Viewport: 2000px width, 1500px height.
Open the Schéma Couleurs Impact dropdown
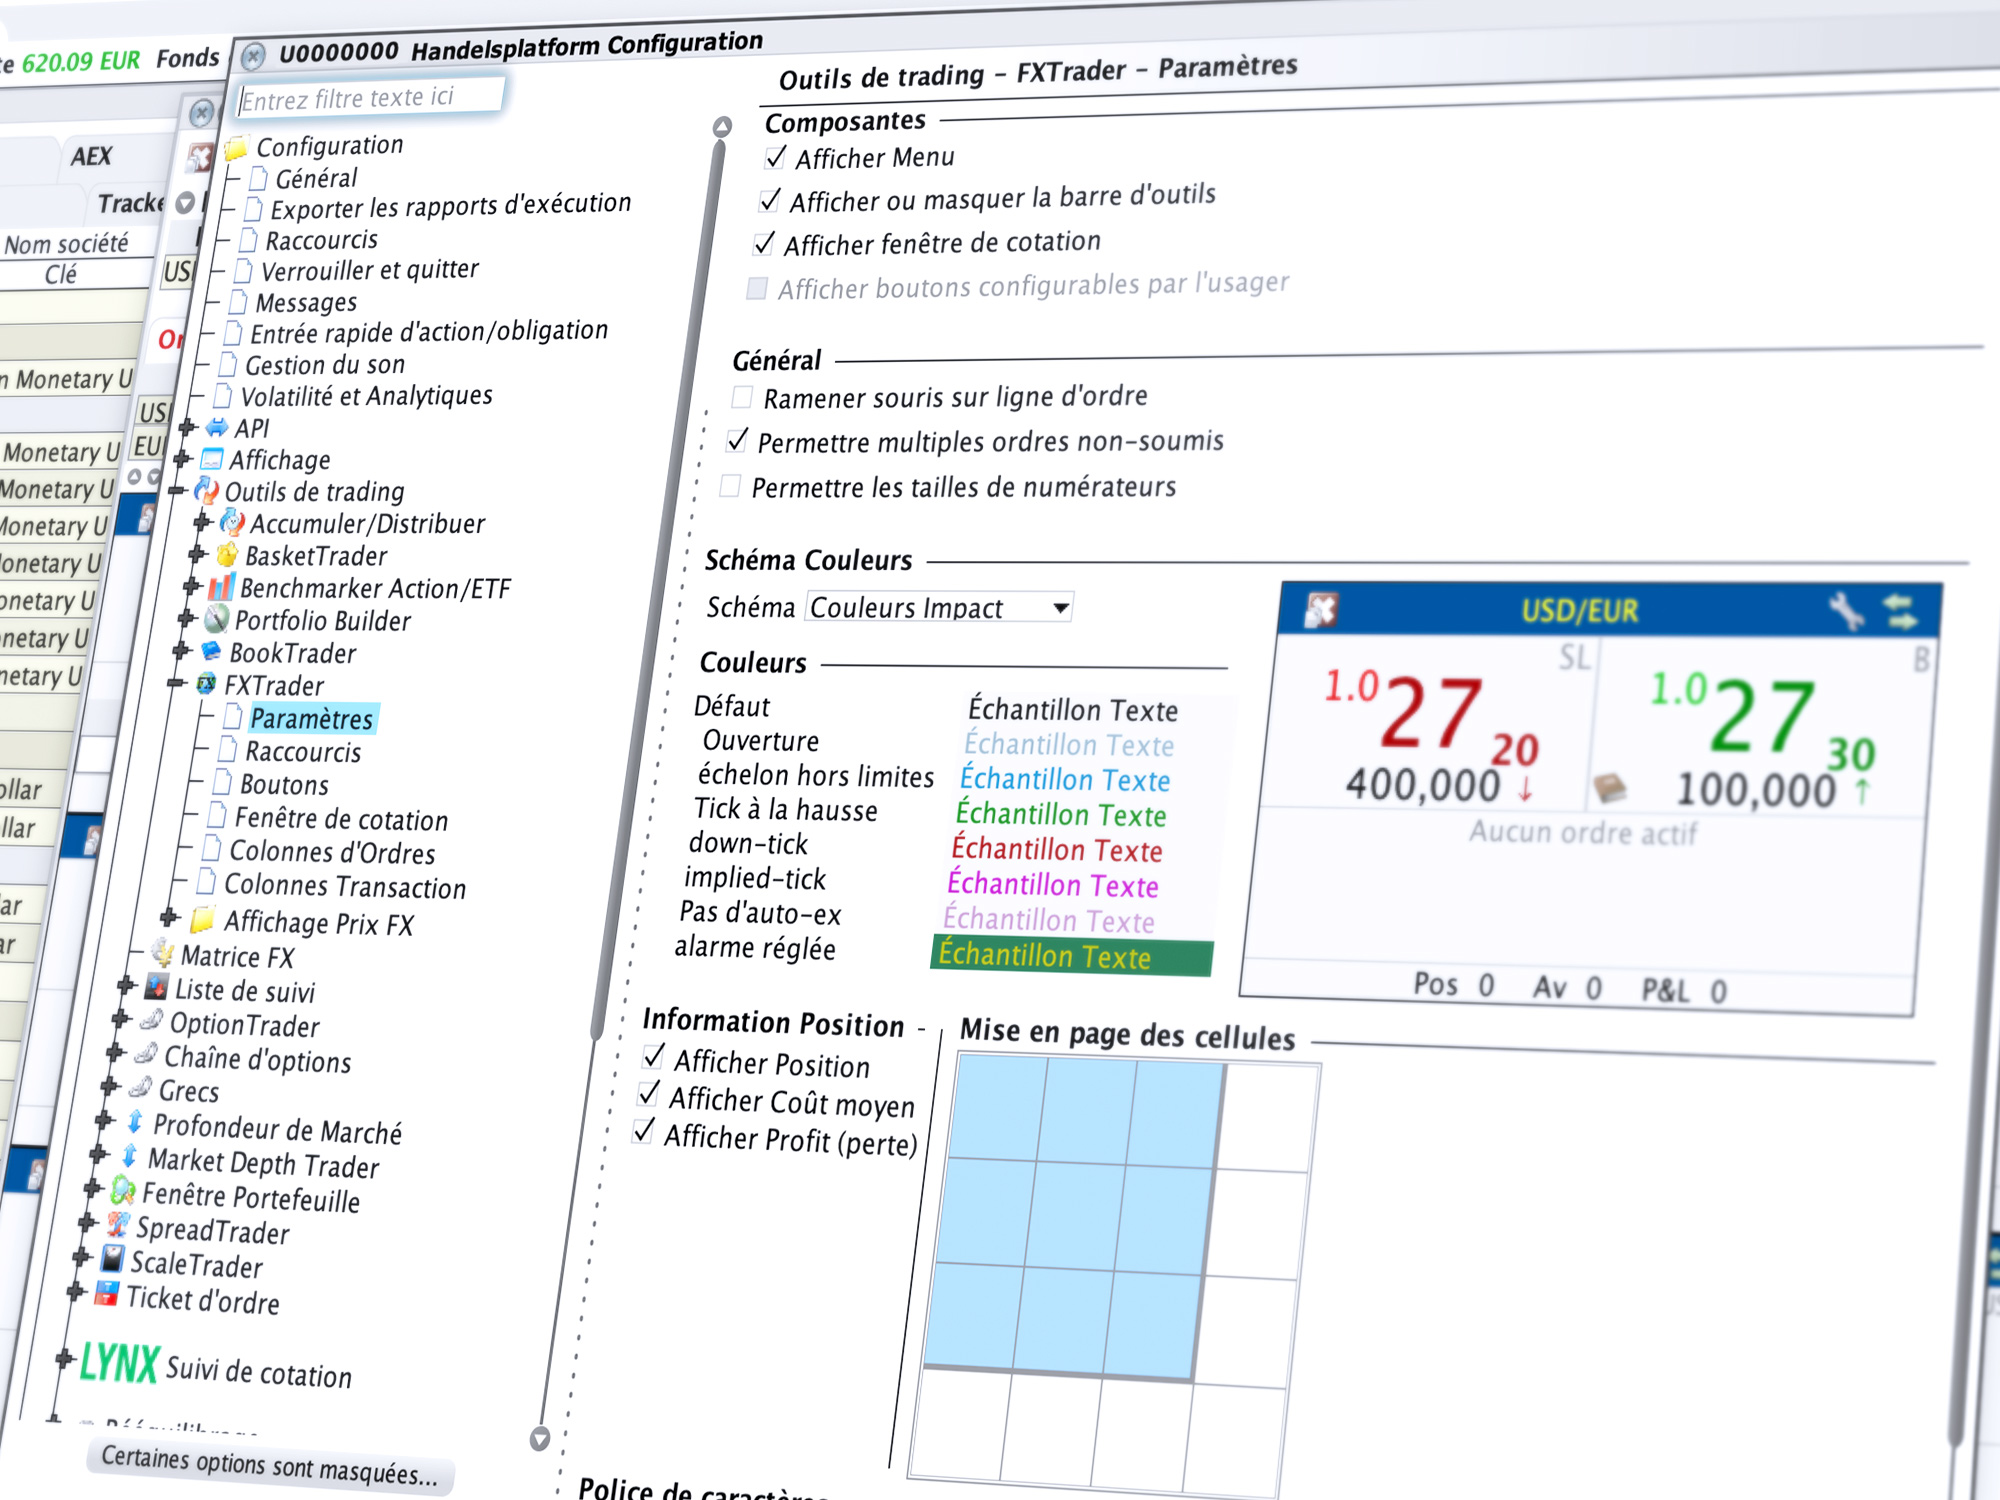[x=938, y=607]
